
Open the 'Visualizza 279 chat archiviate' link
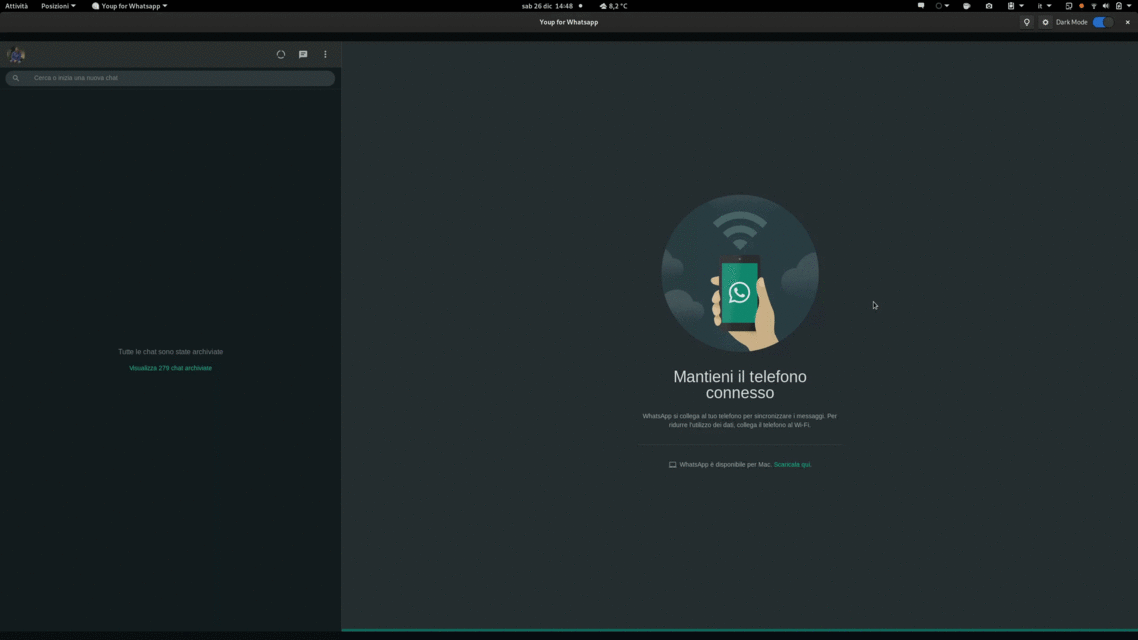point(171,368)
